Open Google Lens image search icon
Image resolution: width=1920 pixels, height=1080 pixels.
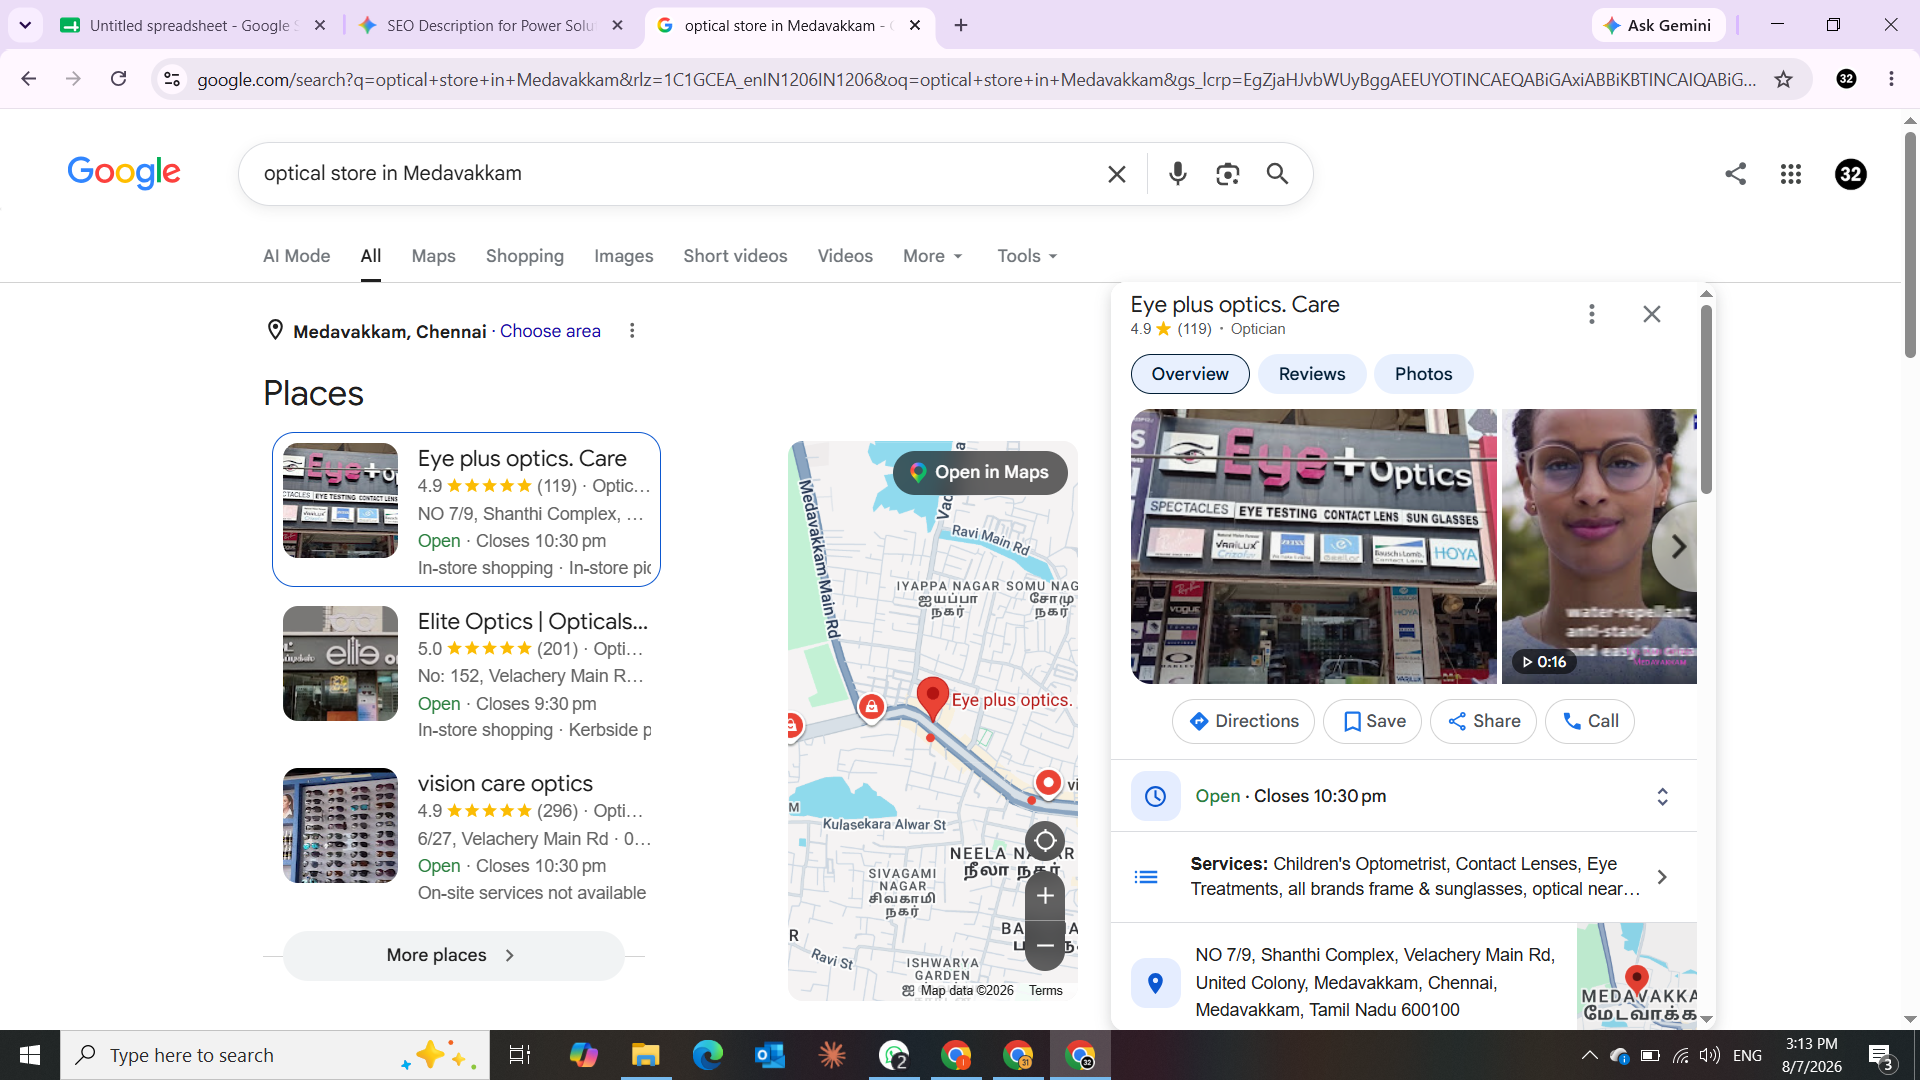coord(1227,174)
